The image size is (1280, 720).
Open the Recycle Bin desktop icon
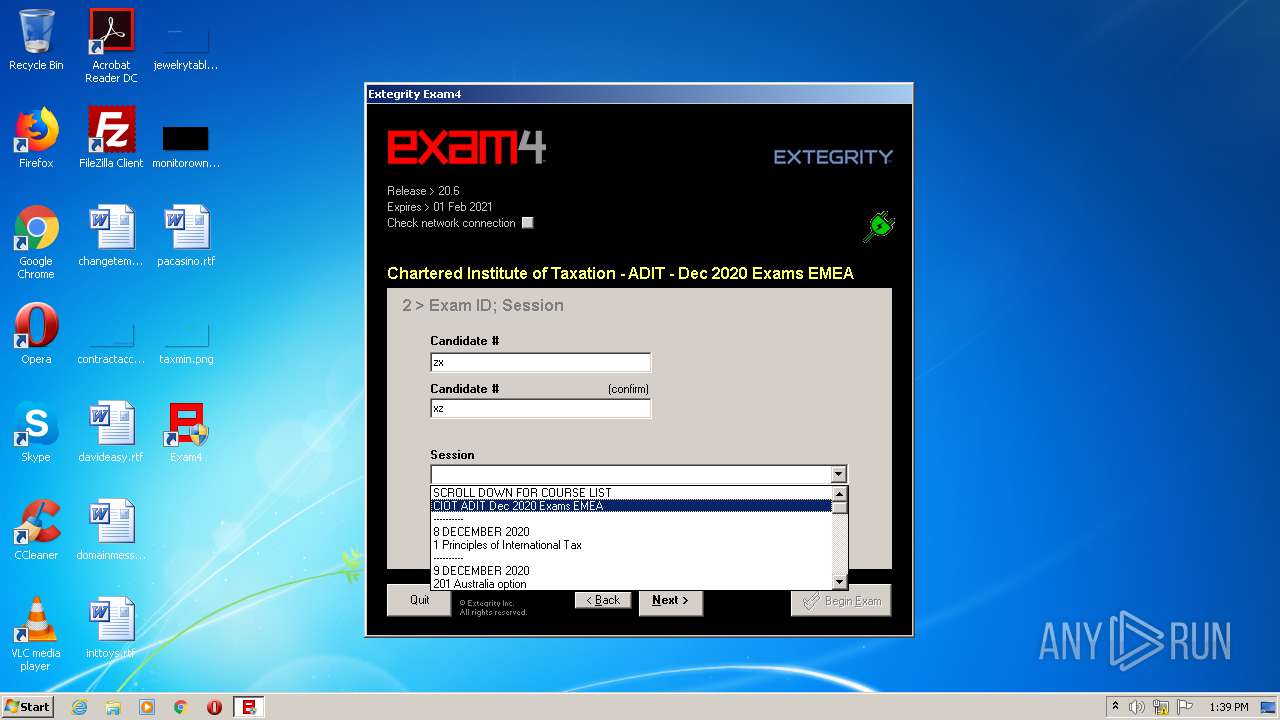coord(36,40)
